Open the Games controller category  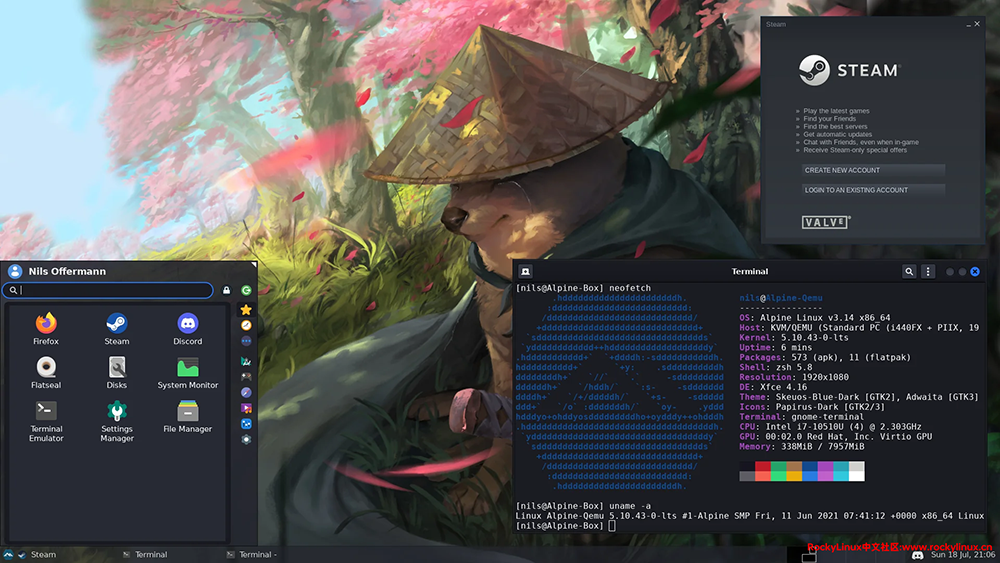coord(246,376)
